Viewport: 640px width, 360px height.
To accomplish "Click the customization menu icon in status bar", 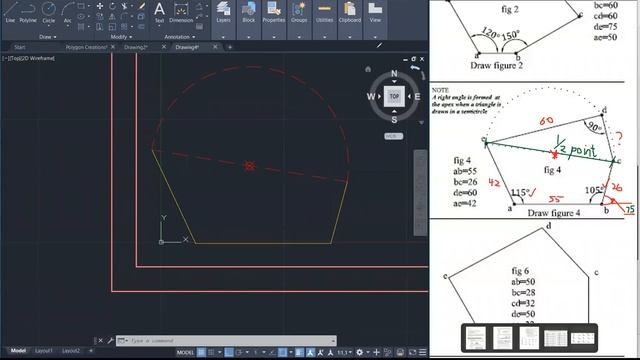I will coord(423,352).
